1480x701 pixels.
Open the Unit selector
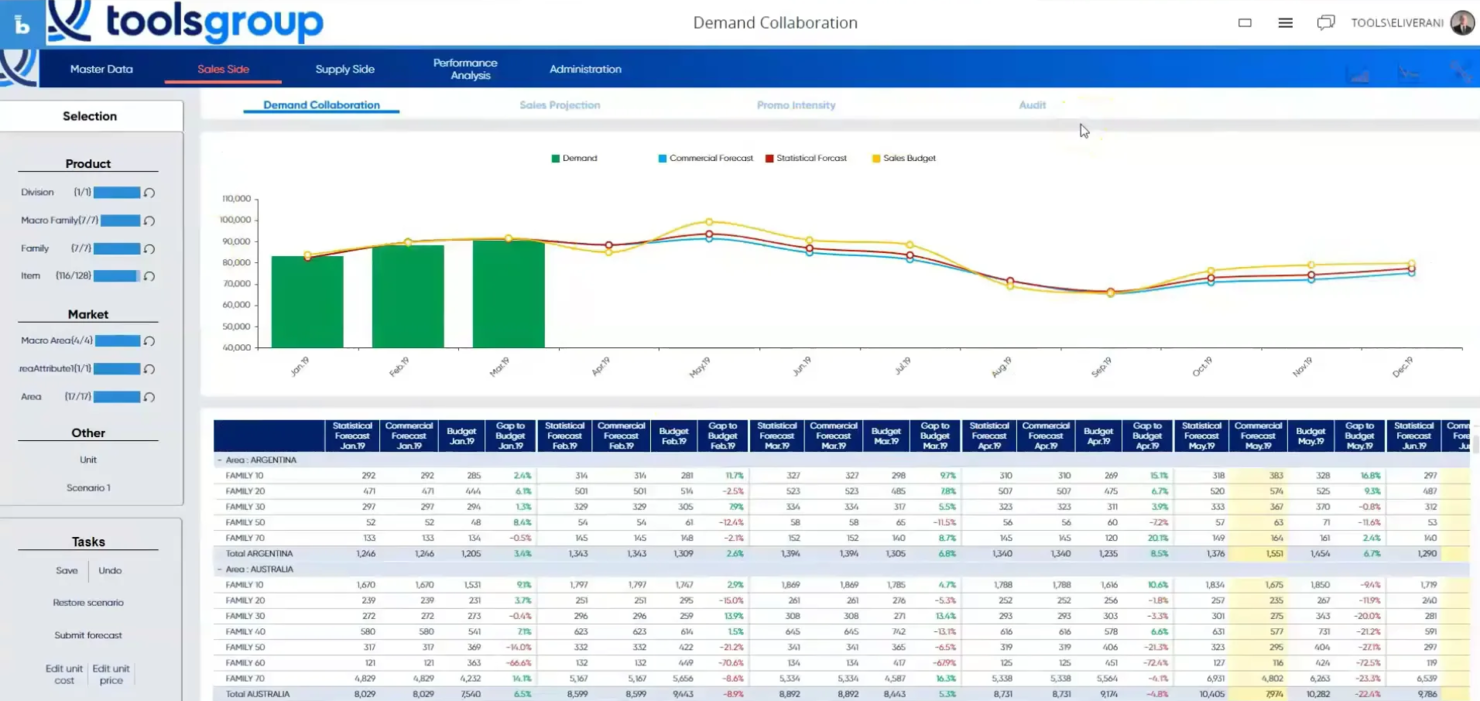tap(88, 460)
